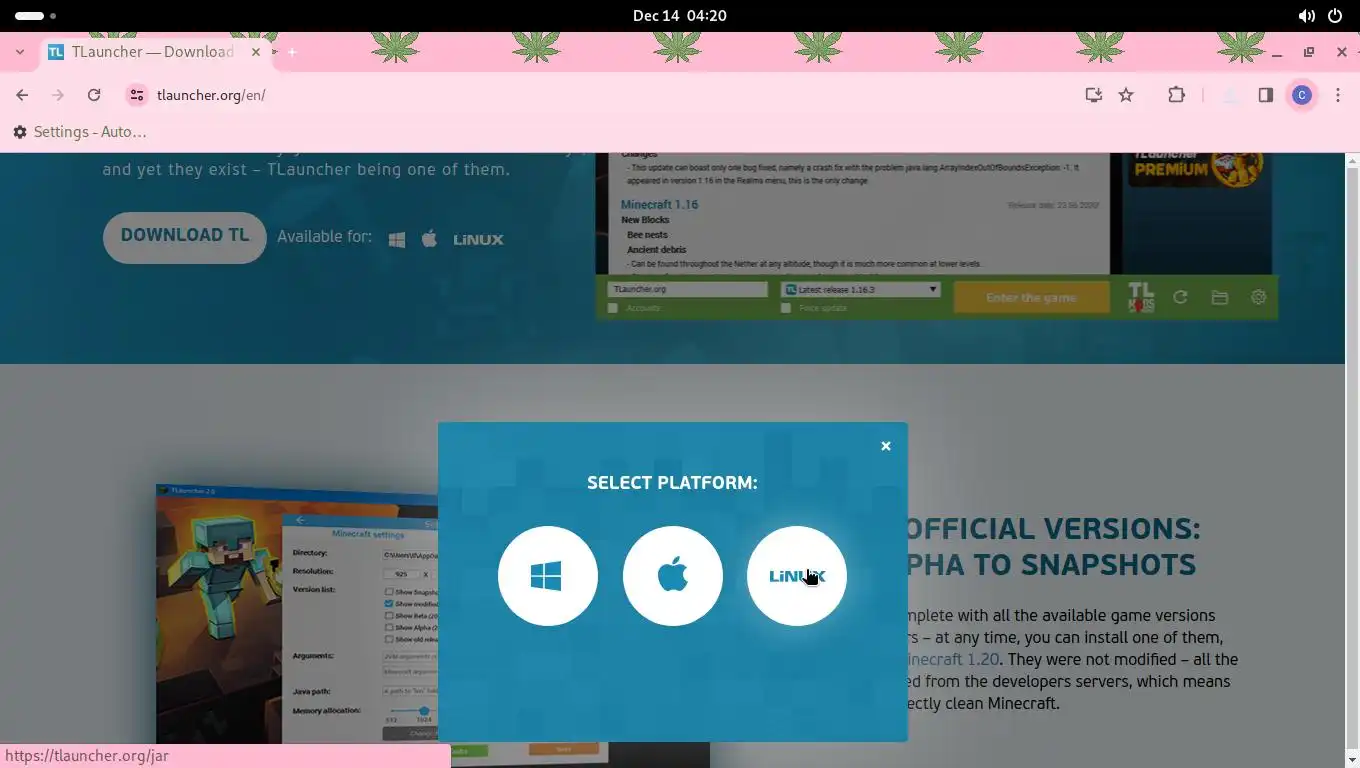Viewport: 1360px width, 768px height.
Task: Click the gear settings icon in launcher bar
Action: click(x=1258, y=297)
